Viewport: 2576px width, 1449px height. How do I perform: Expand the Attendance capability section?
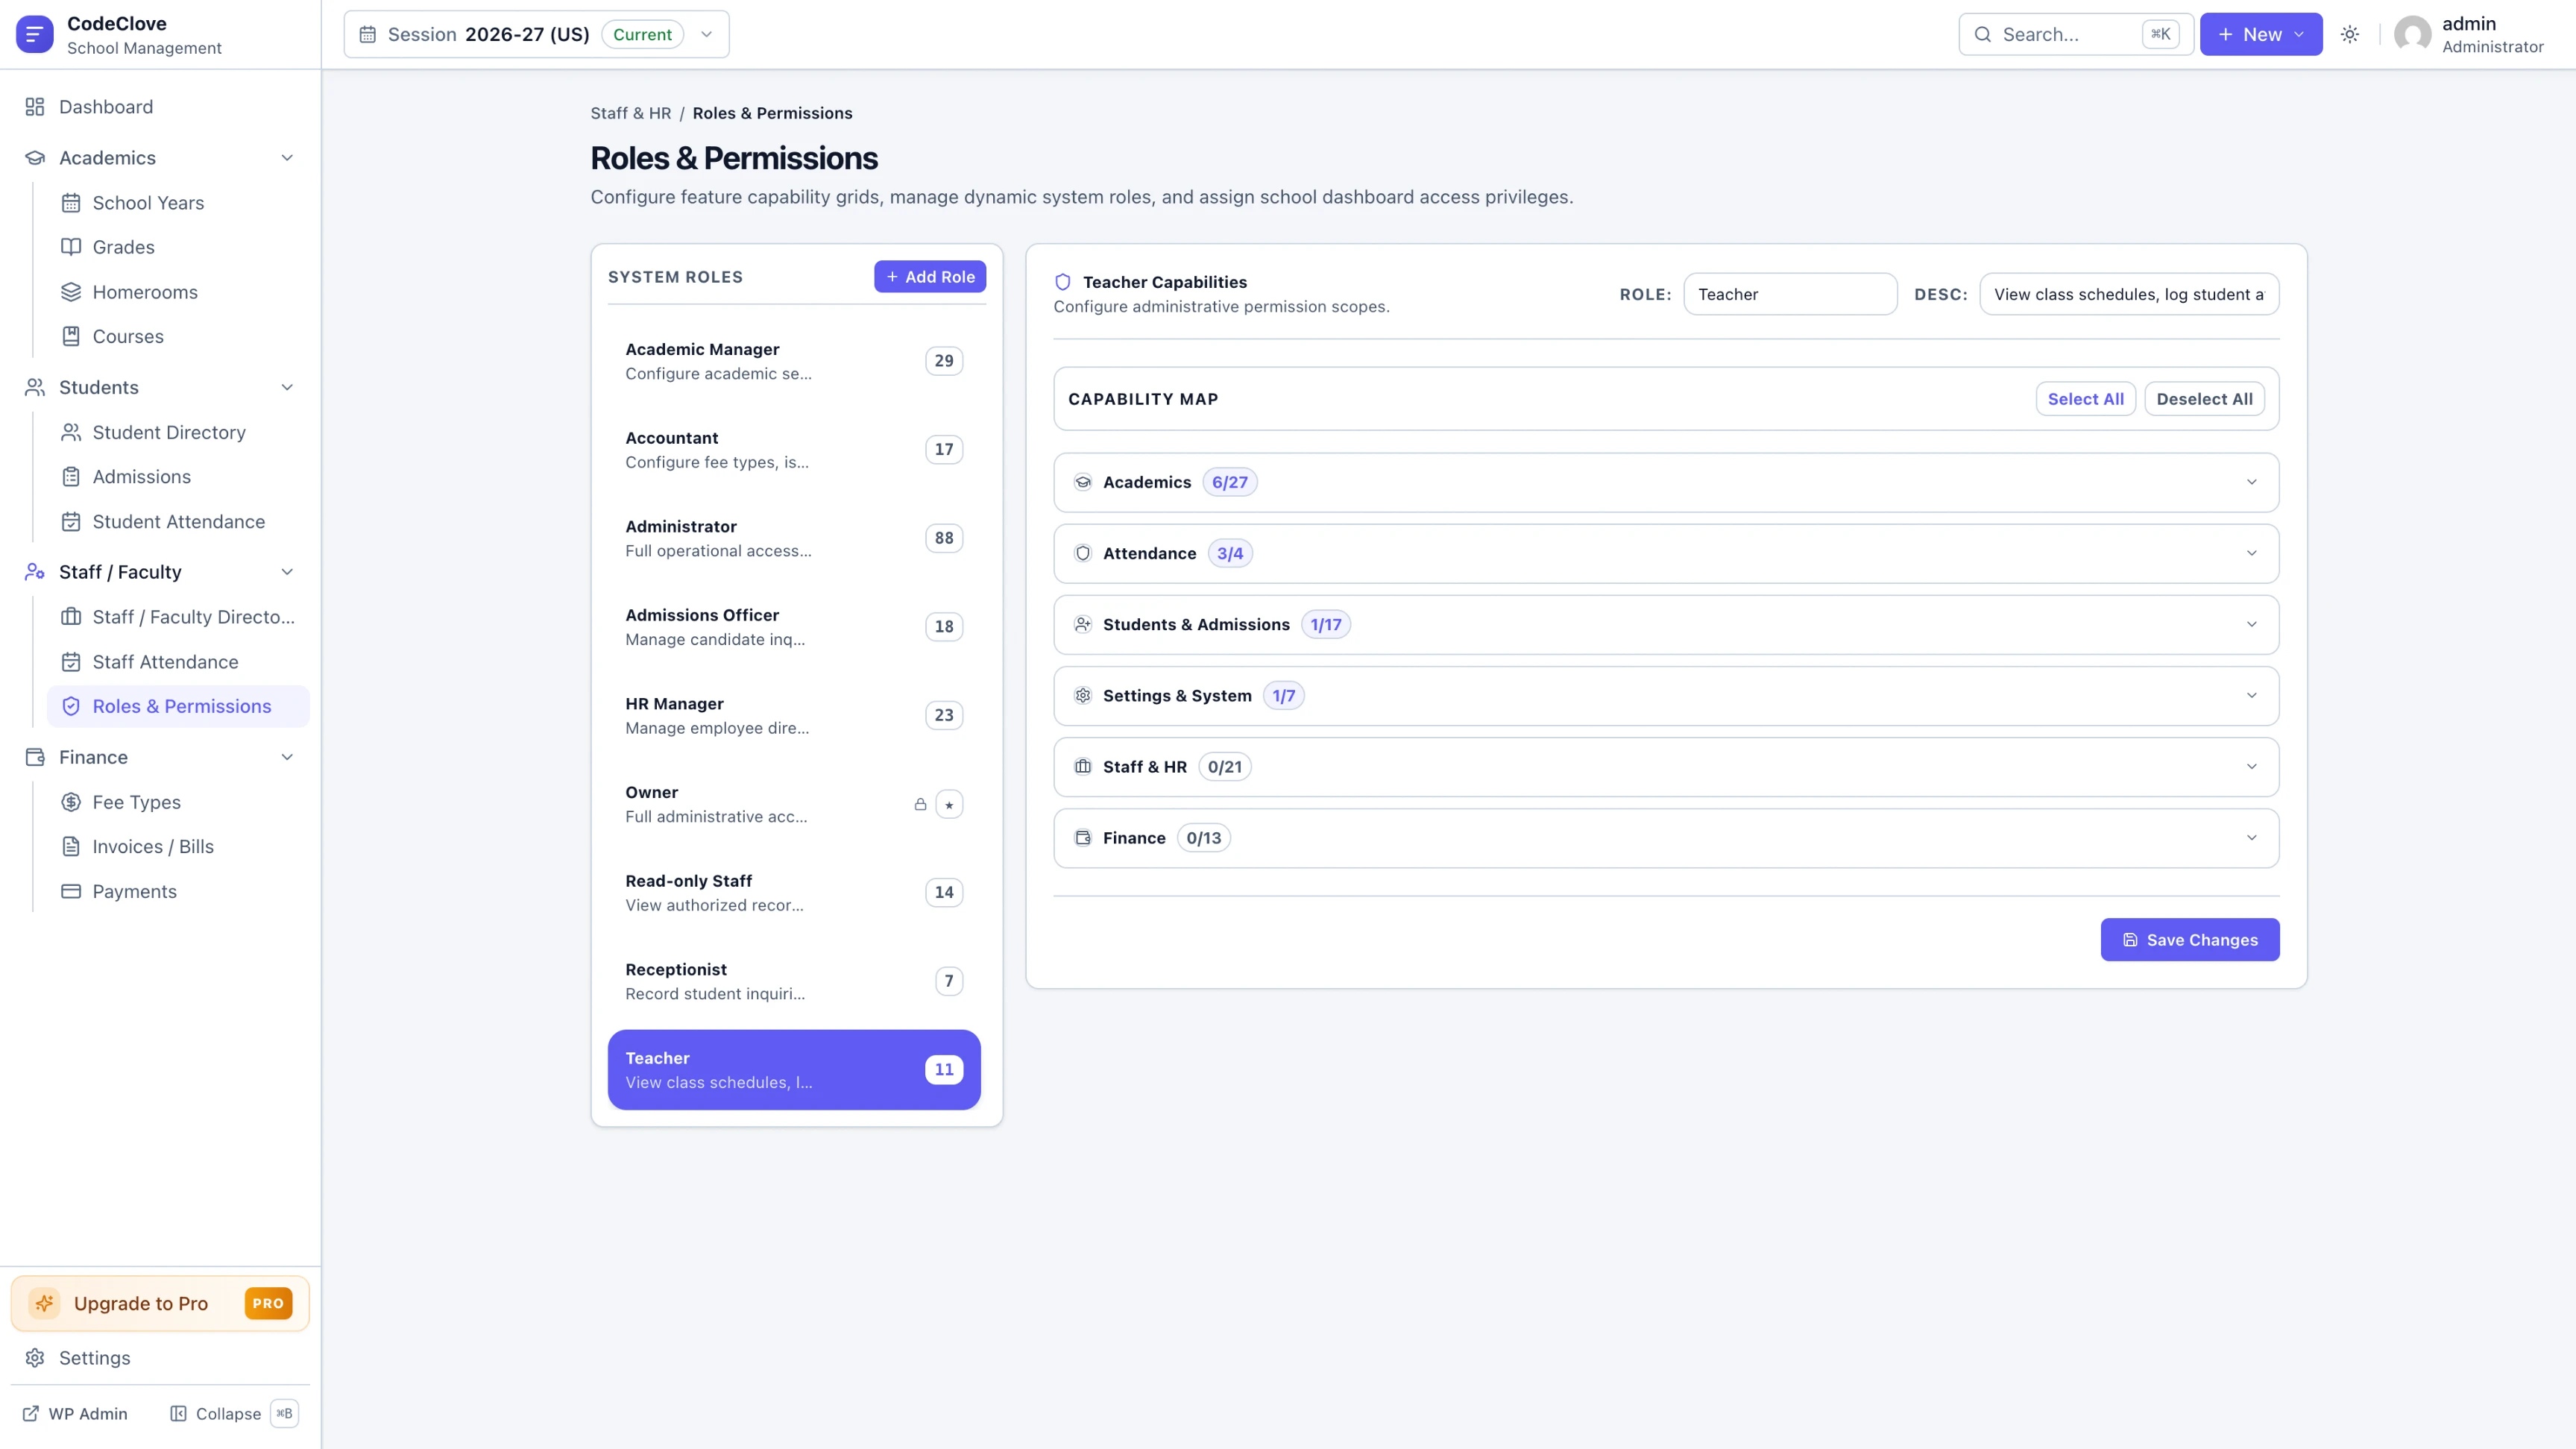click(1666, 553)
